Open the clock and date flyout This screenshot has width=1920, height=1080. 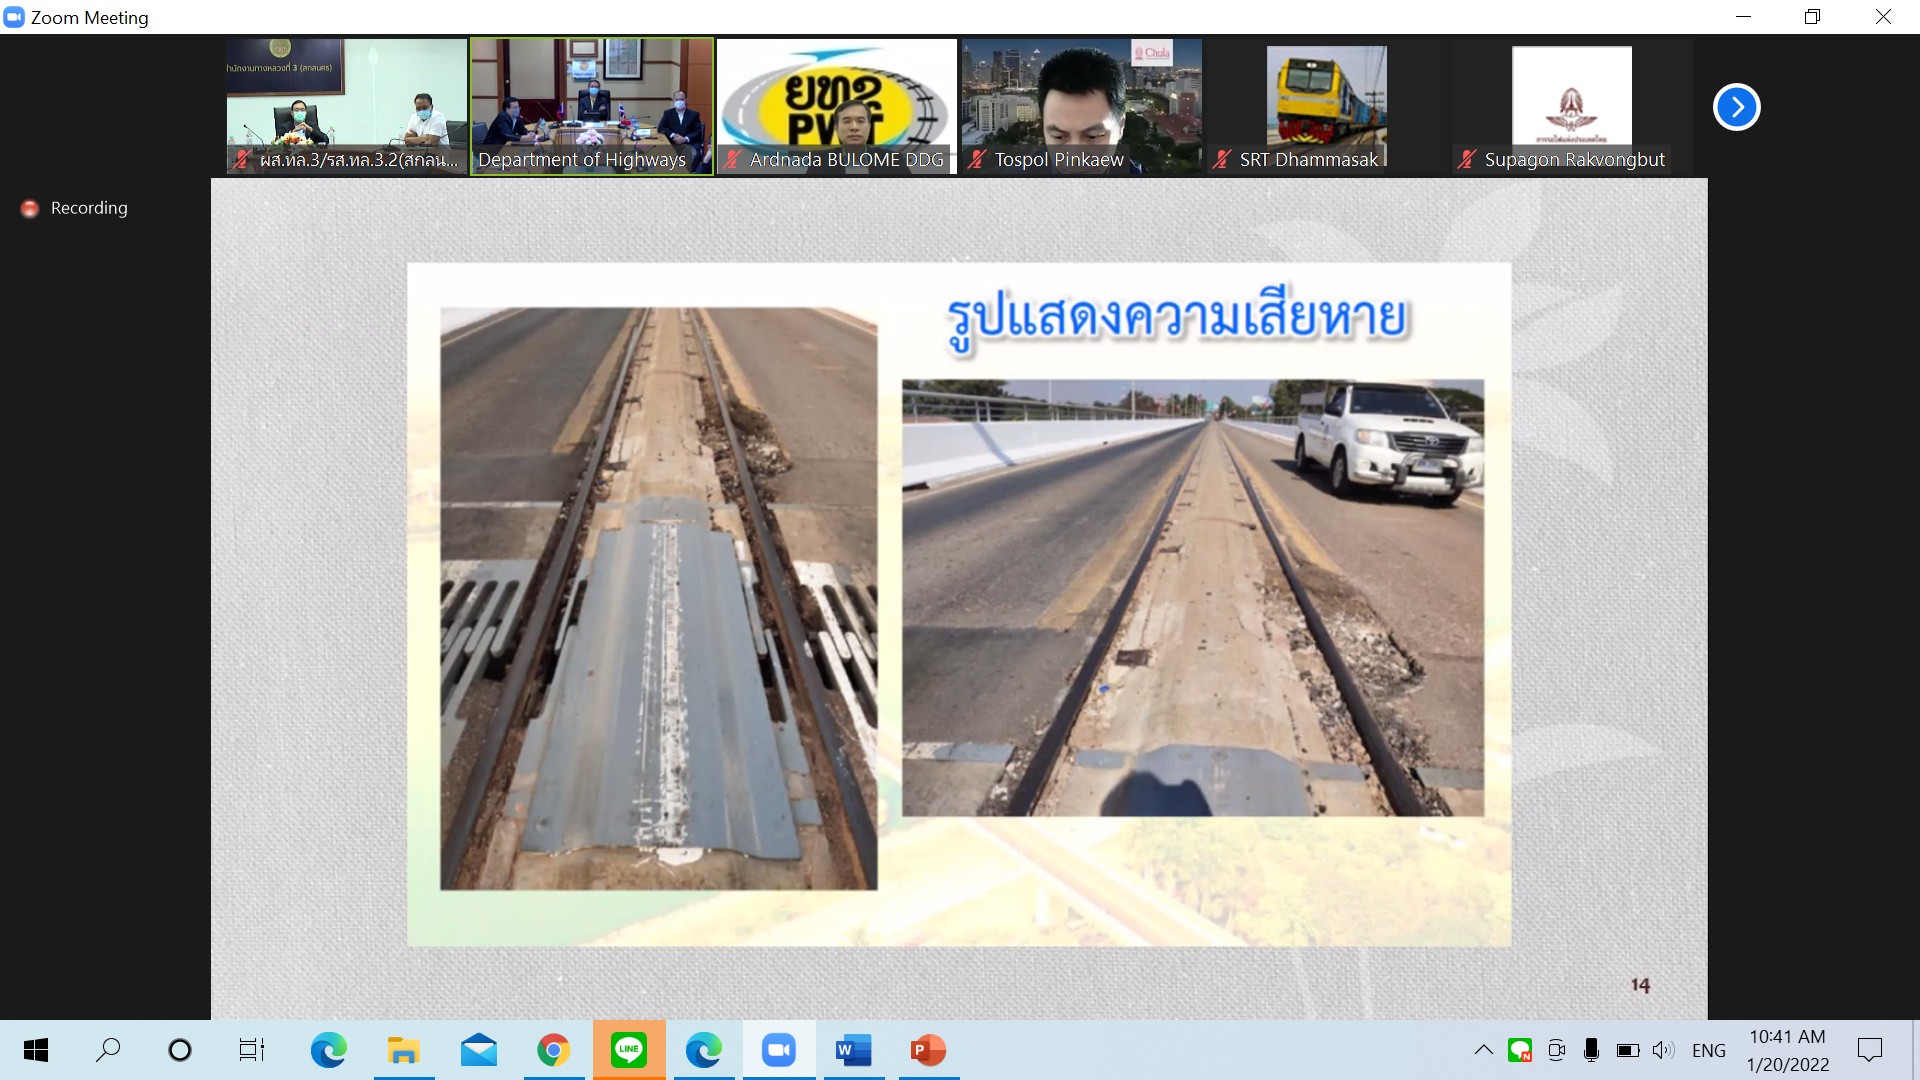click(x=1787, y=1050)
